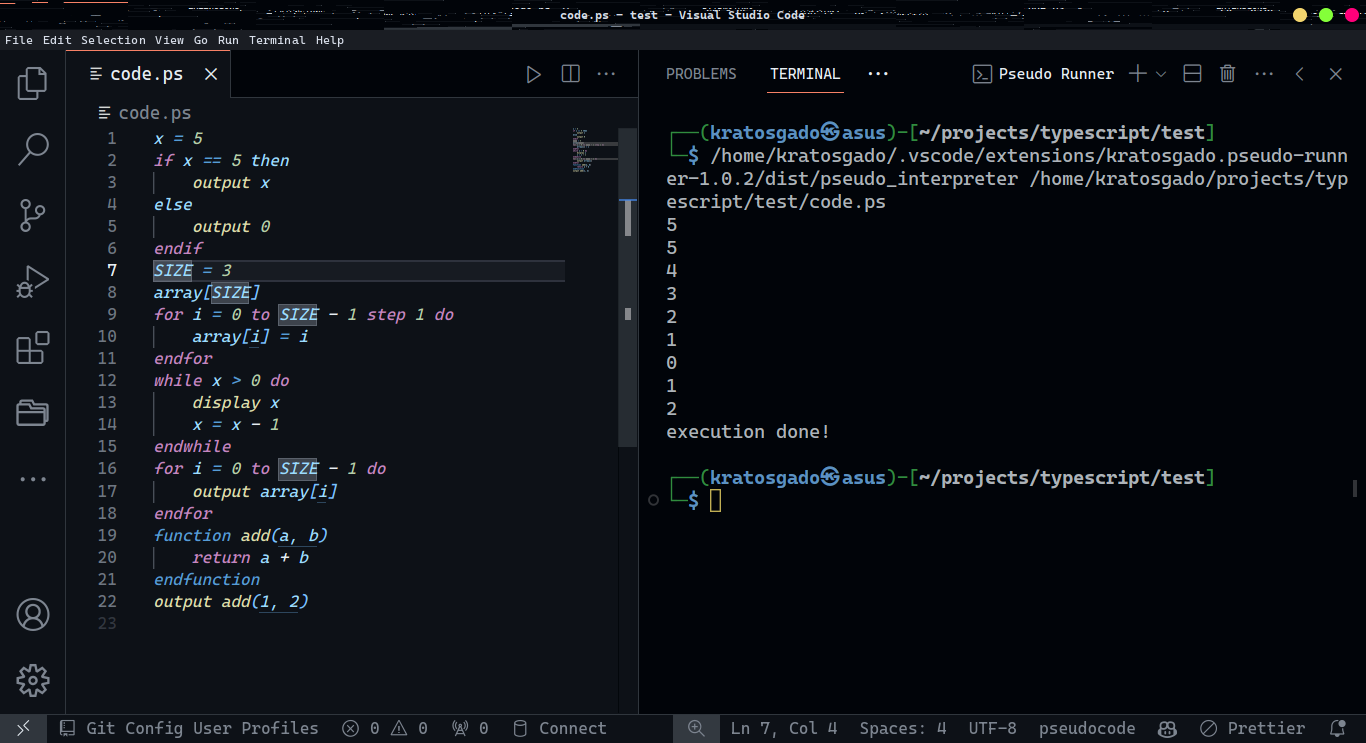
Task: Open the Help menu
Action: coord(330,40)
